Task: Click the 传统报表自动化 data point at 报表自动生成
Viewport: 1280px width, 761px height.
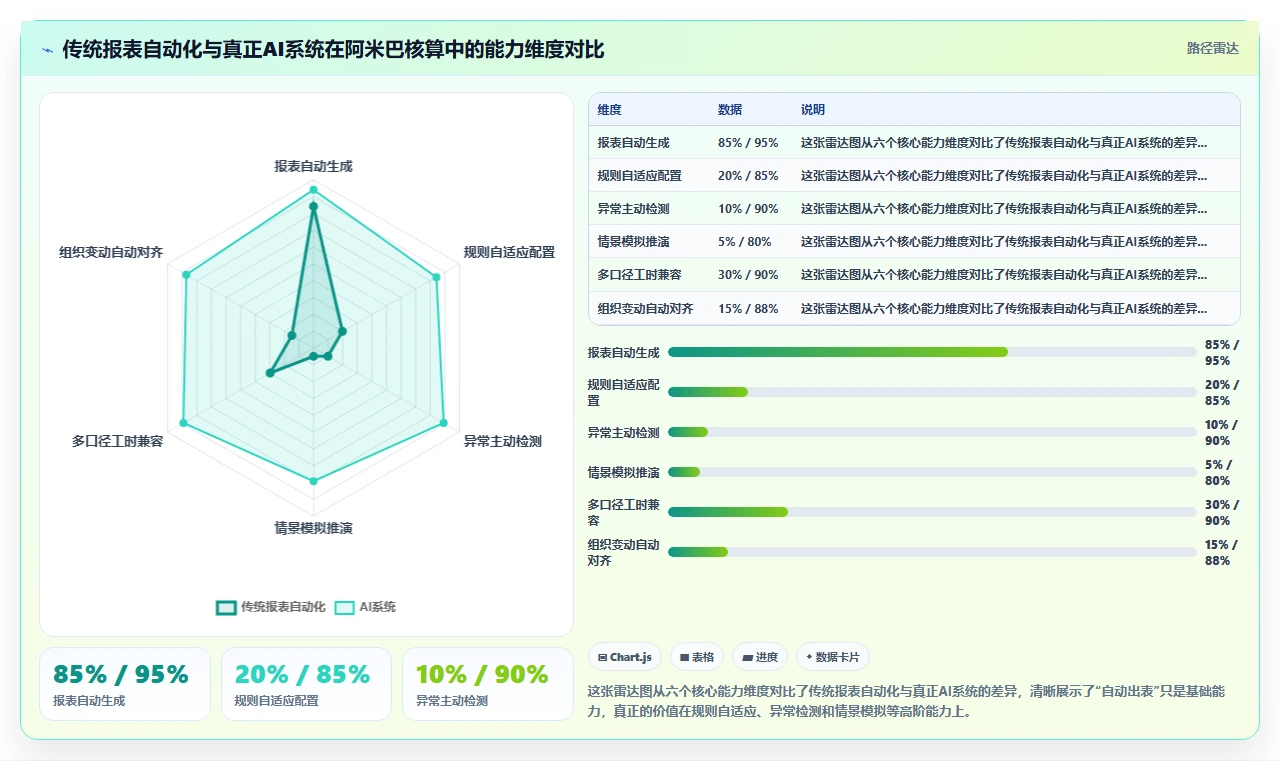Action: tap(313, 207)
